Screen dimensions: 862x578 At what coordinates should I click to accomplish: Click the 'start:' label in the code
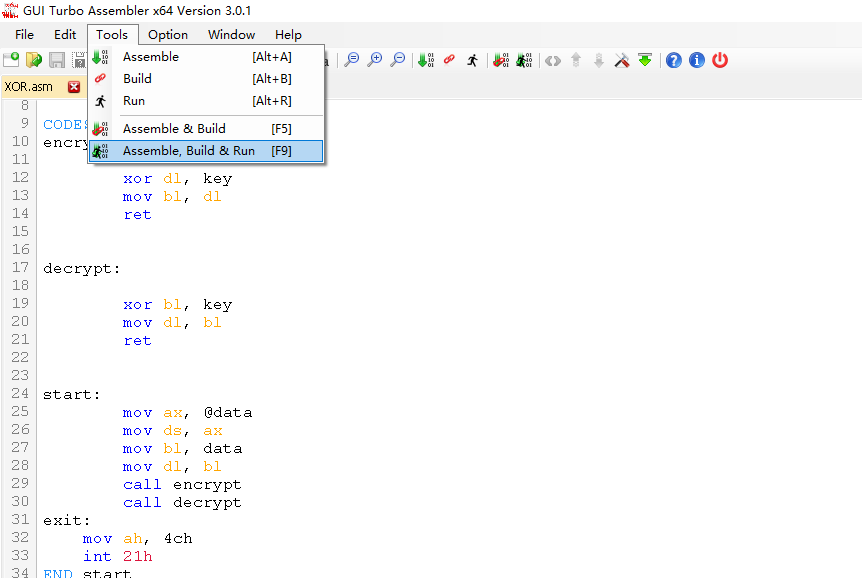[71, 394]
